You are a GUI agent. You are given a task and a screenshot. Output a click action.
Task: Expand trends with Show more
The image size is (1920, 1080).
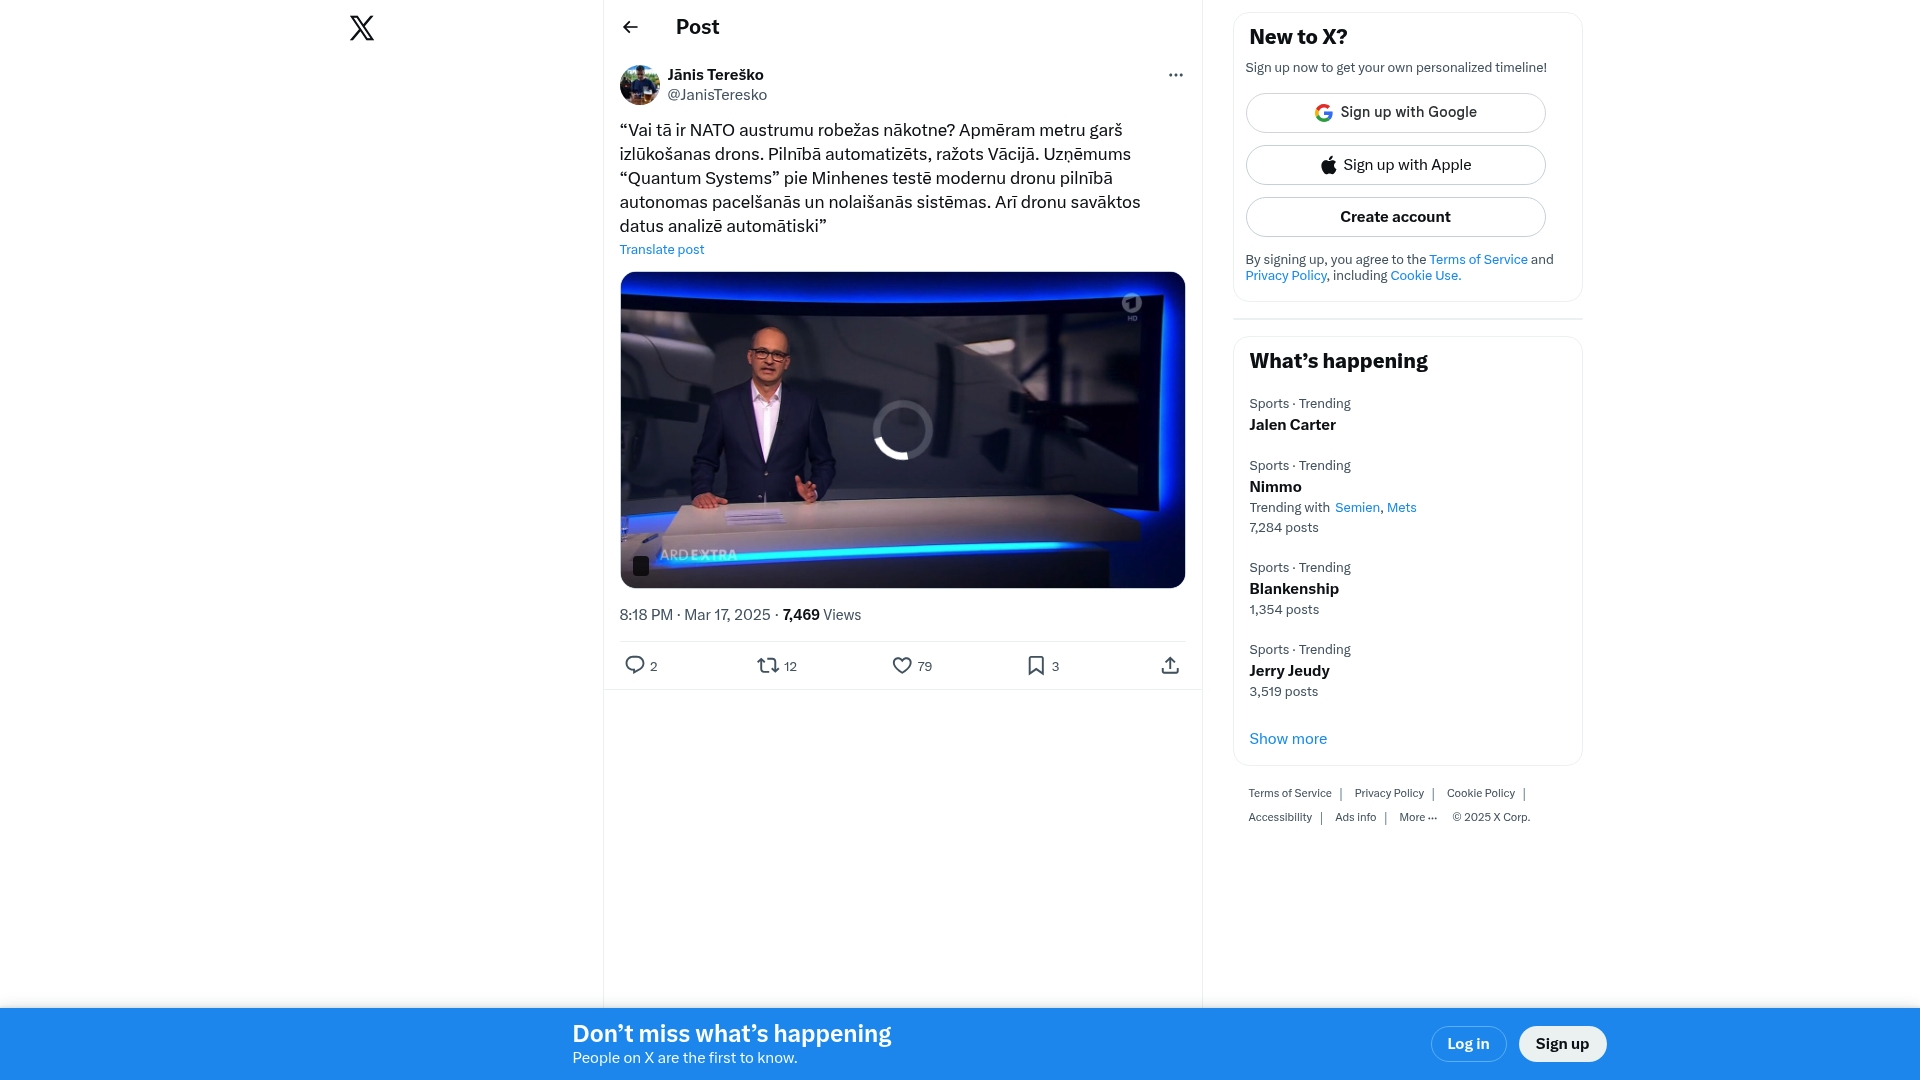pos(1288,739)
